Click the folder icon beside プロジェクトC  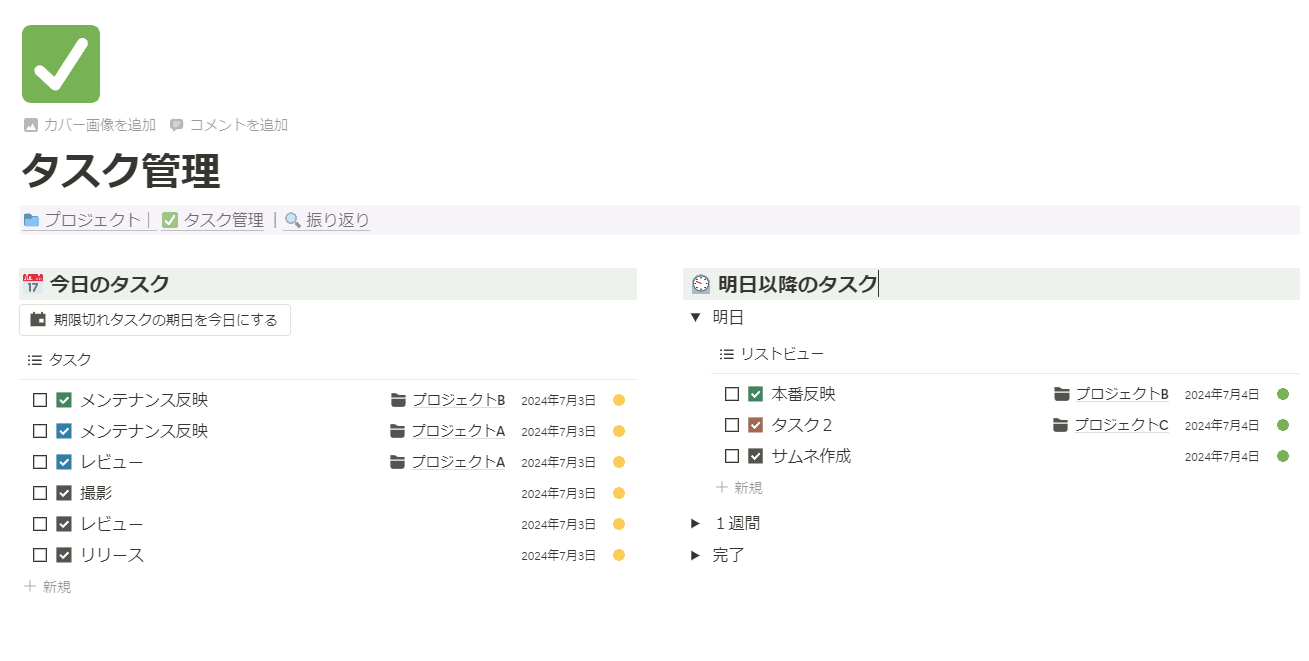[x=1061, y=425]
